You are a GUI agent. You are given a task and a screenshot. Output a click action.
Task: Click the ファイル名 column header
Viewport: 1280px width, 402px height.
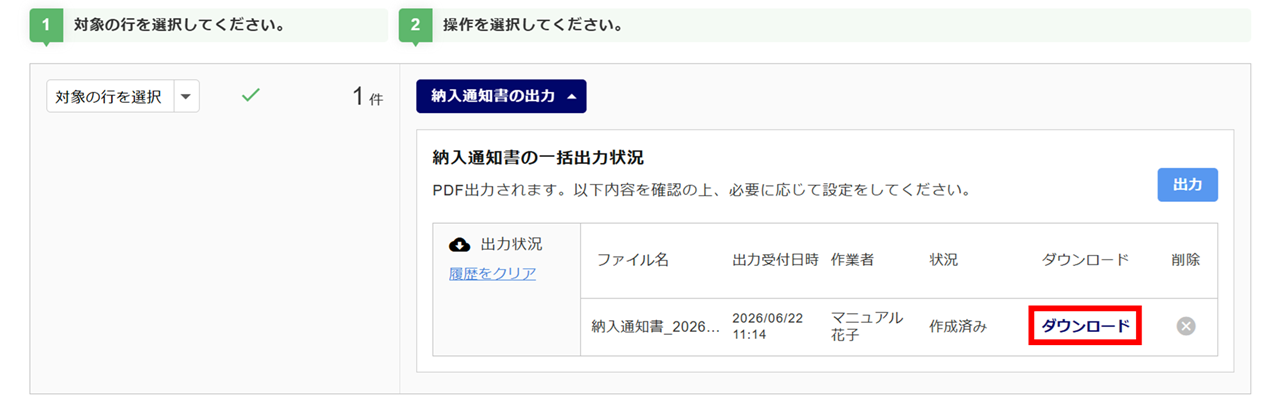click(633, 260)
